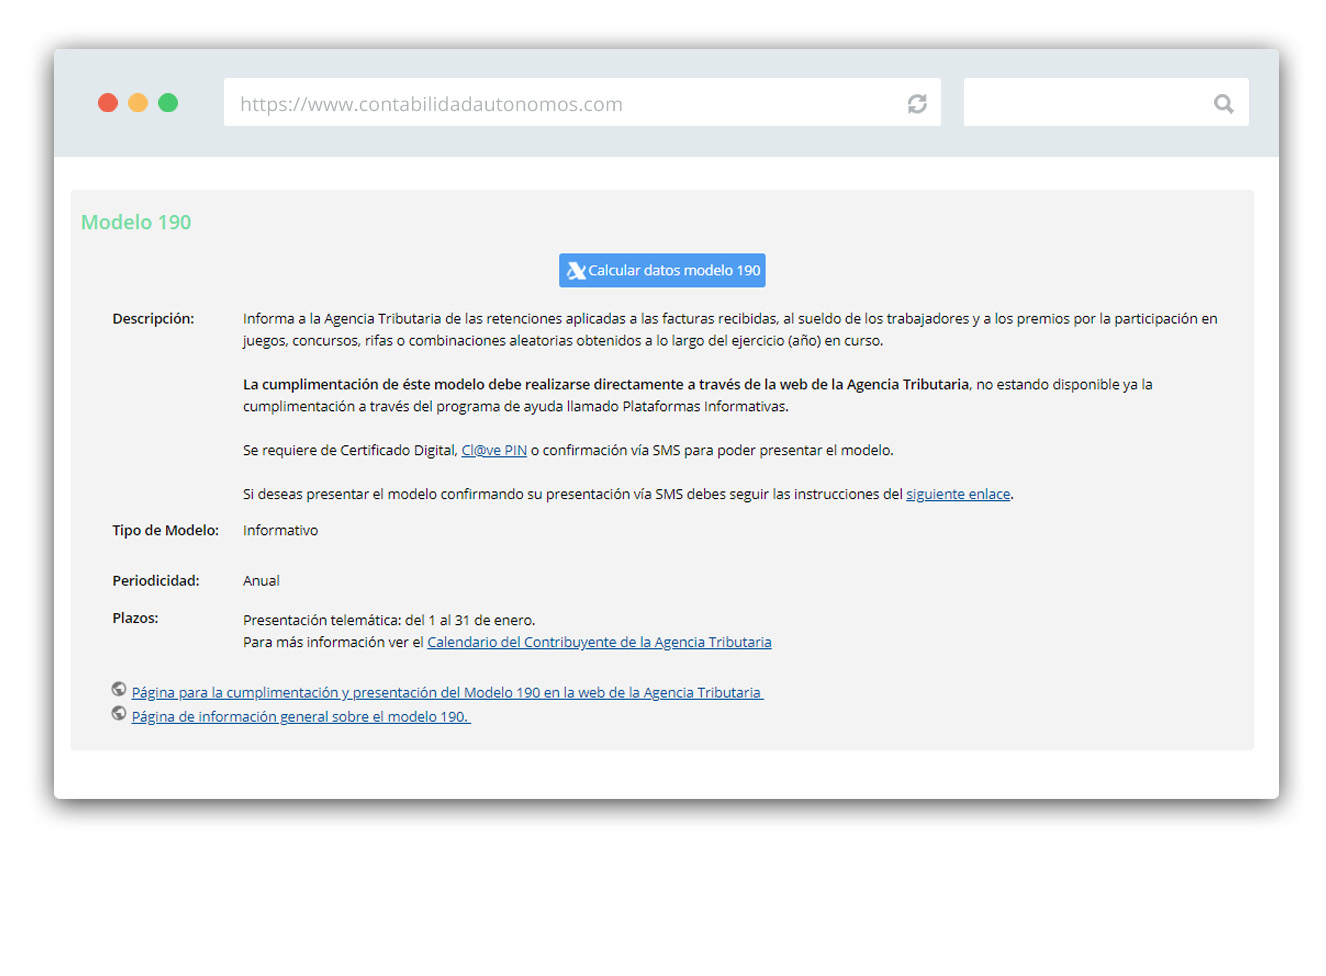Open the Cl@ve PIN link
This screenshot has width=1326, height=976.
coord(494,451)
